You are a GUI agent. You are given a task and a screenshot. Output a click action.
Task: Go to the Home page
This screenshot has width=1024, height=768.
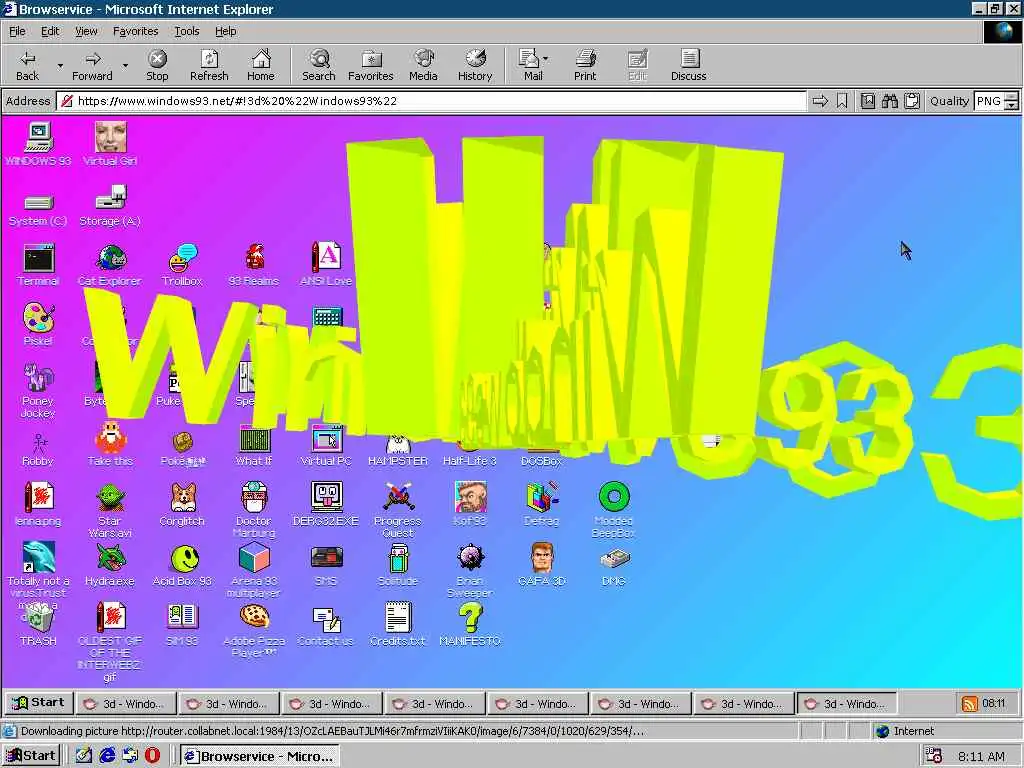[x=261, y=65]
